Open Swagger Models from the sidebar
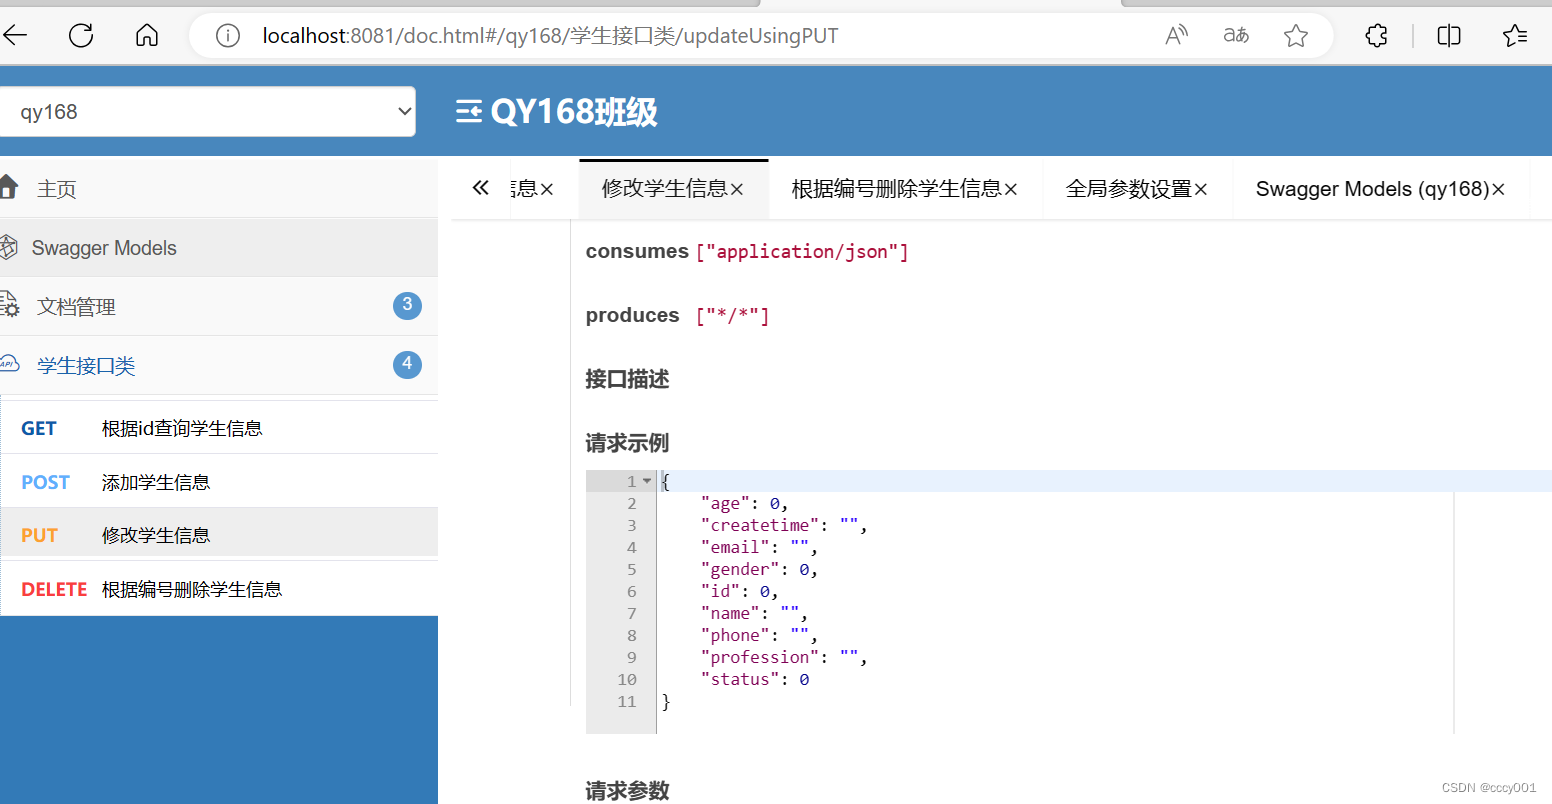This screenshot has height=804, width=1552. pyautogui.click(x=103, y=247)
